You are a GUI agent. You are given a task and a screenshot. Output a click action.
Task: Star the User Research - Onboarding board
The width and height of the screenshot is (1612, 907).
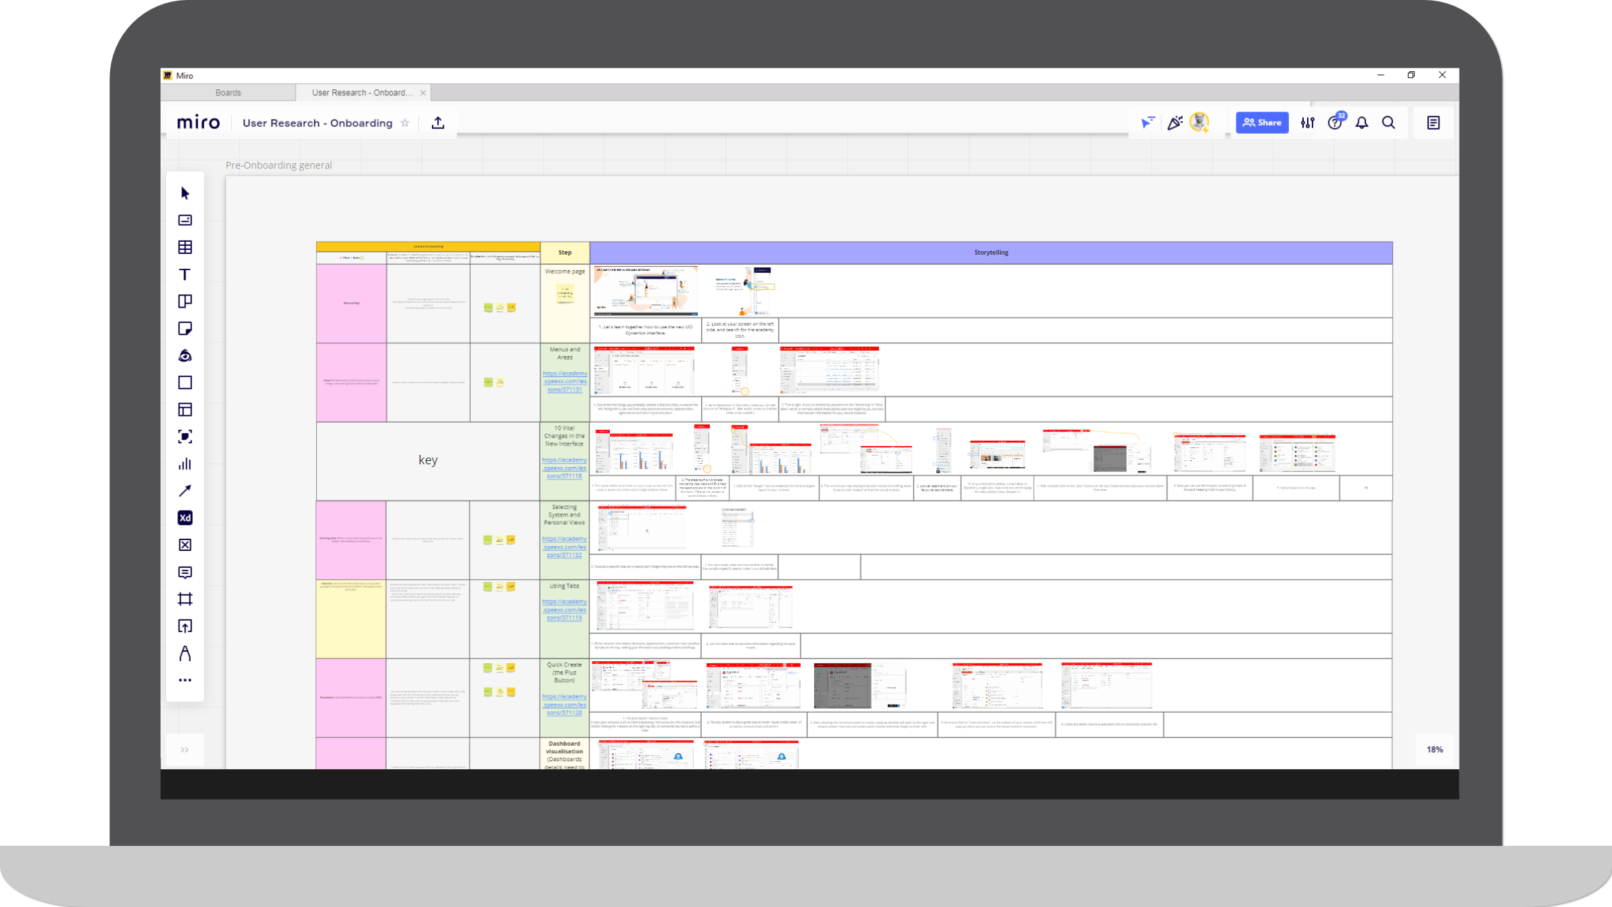[x=405, y=123]
